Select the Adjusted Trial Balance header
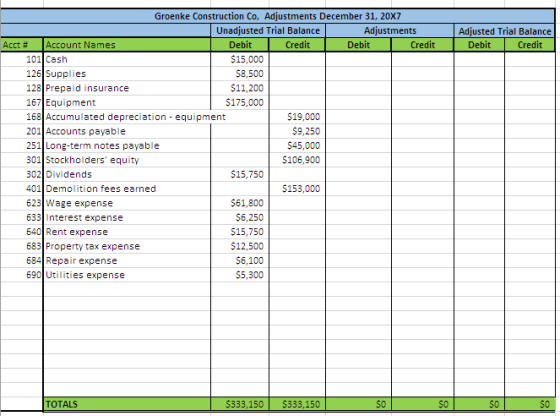560x416 pixels. pyautogui.click(x=504, y=31)
